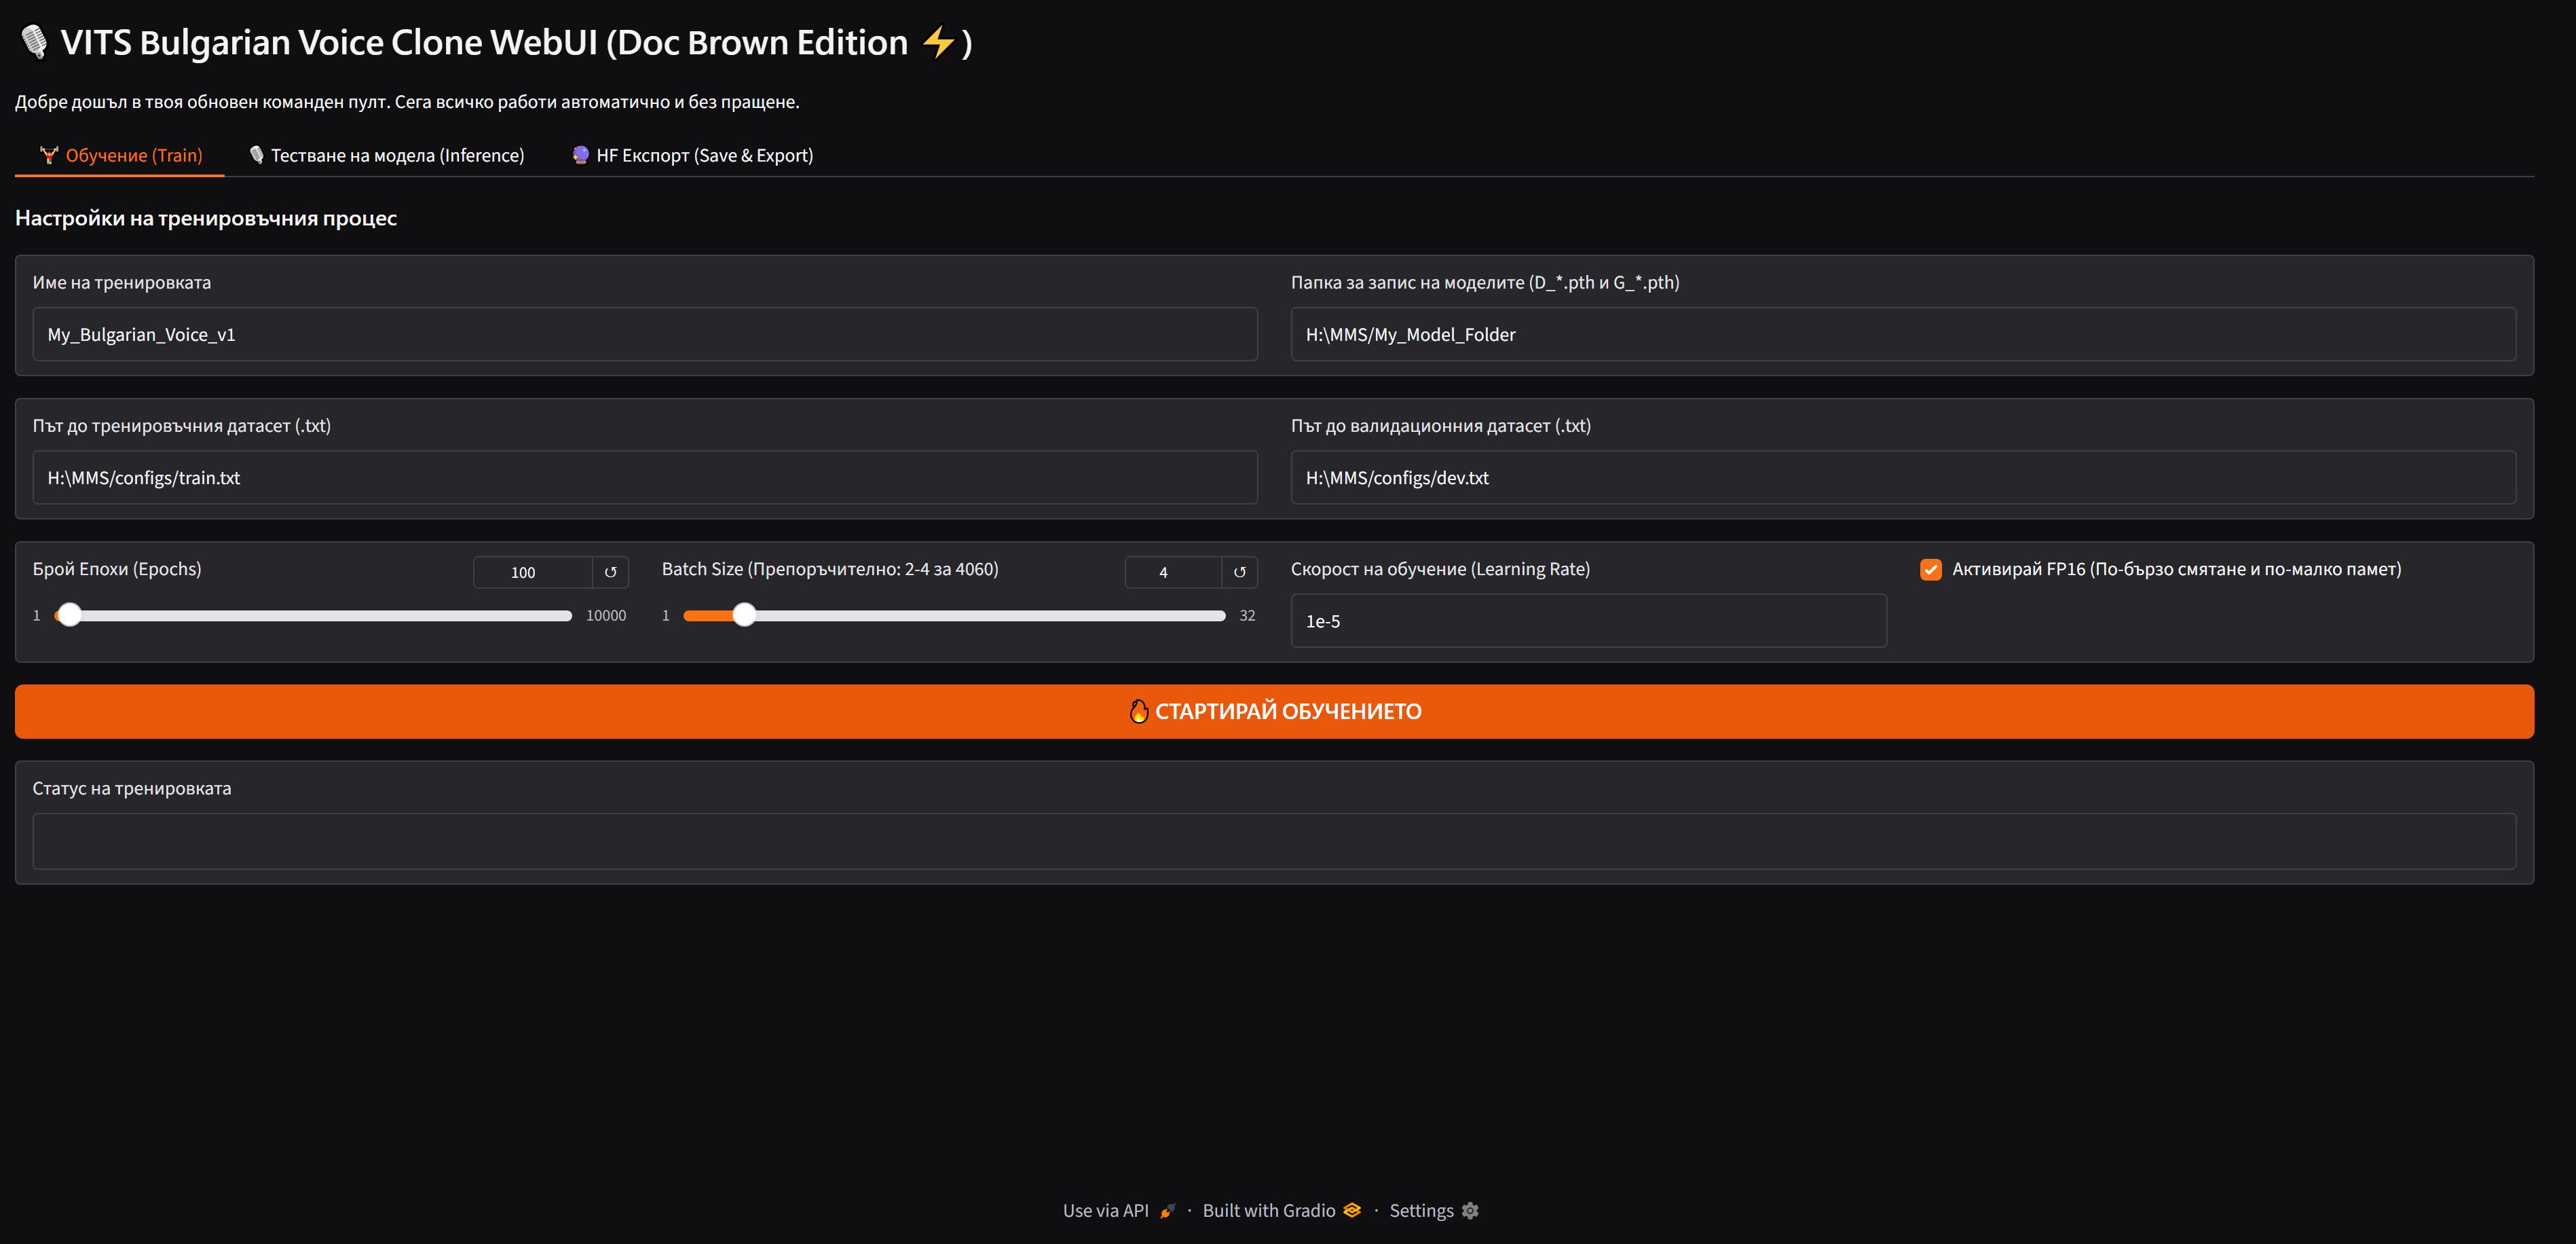Focus the Epochs number box showing 100
Screen dimensions: 2576x1244
click(x=533, y=572)
